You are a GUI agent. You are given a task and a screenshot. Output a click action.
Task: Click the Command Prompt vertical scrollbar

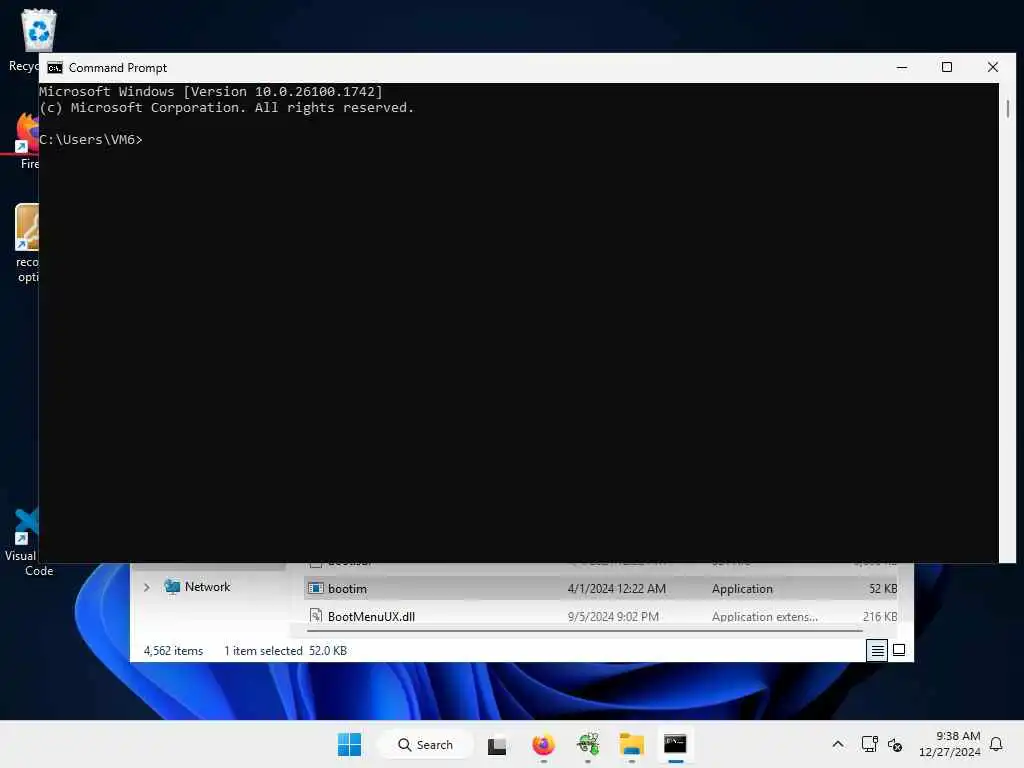tap(1008, 109)
